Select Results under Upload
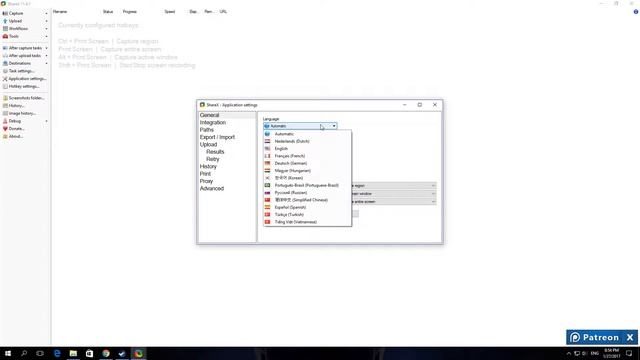Screen dimensions: 640x360 215,152
